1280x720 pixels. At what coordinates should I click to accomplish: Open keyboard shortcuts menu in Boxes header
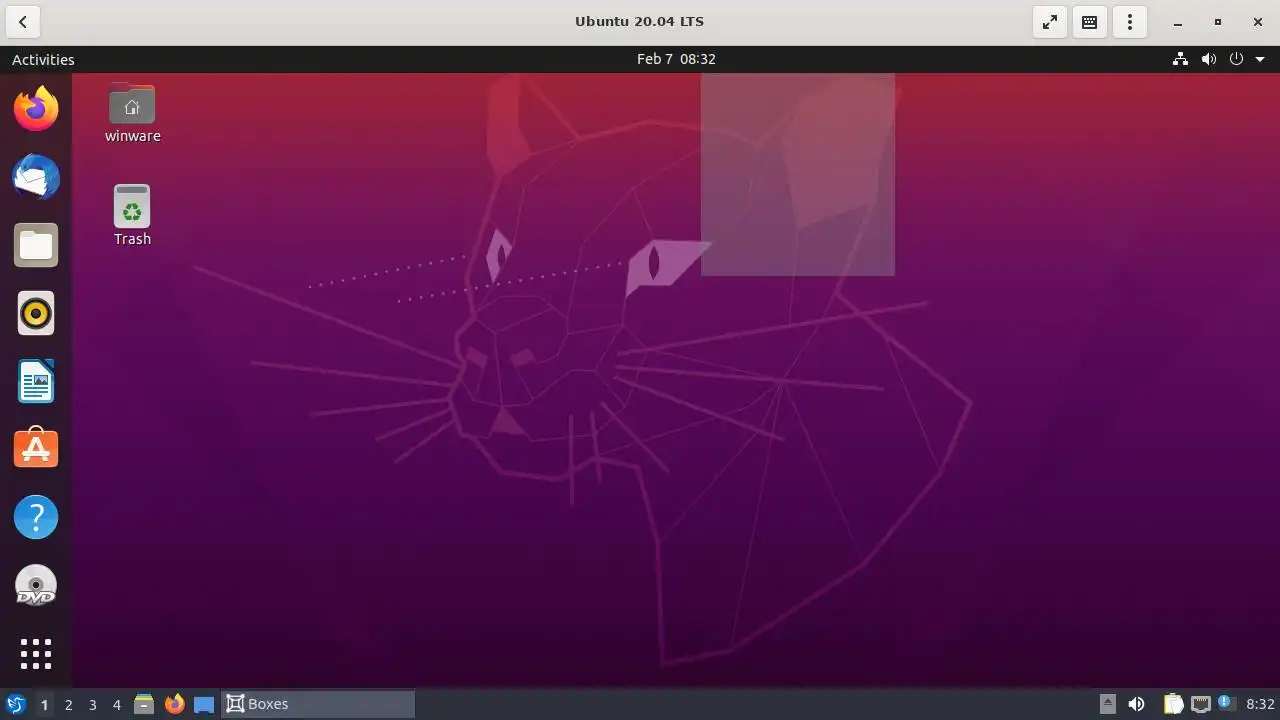tap(1090, 21)
